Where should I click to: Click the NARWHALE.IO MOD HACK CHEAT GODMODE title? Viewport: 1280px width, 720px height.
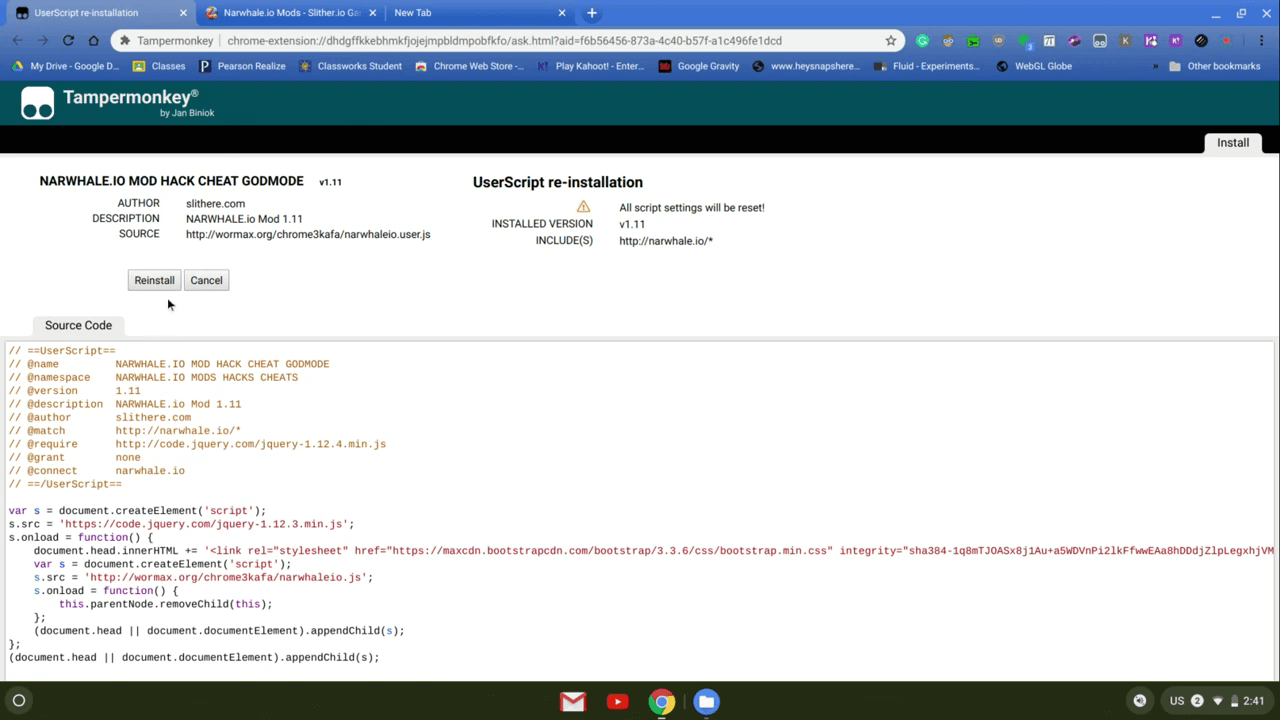point(171,182)
